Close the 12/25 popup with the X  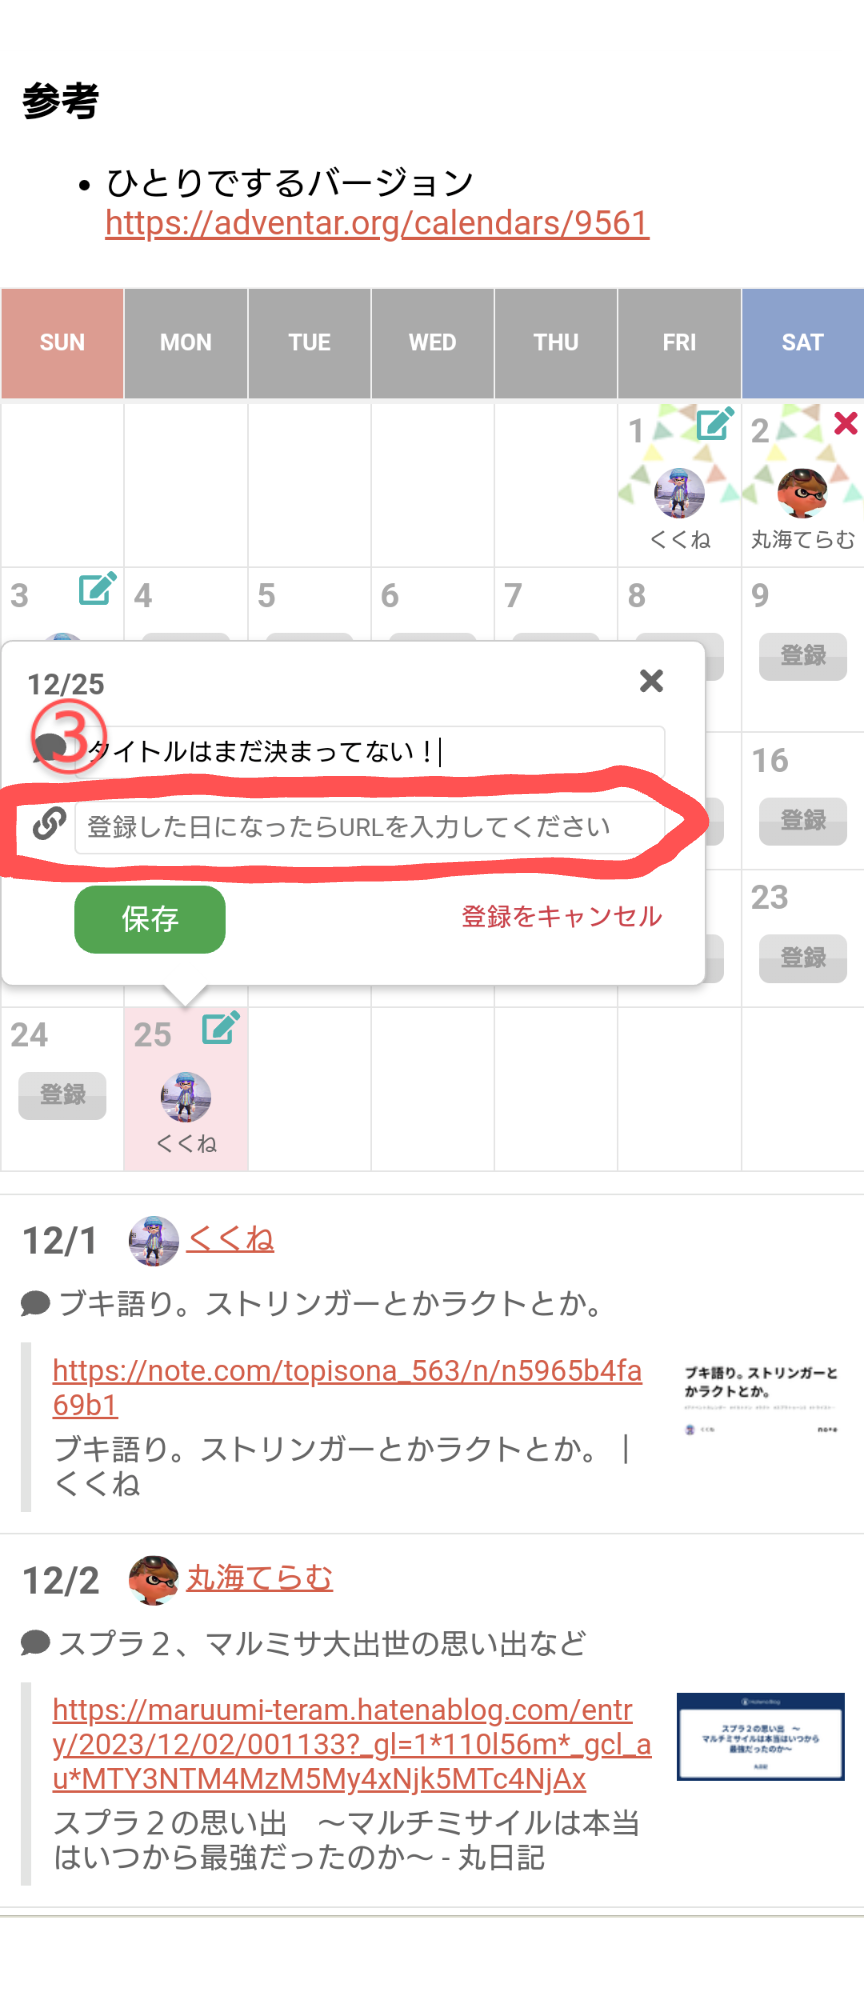652,681
